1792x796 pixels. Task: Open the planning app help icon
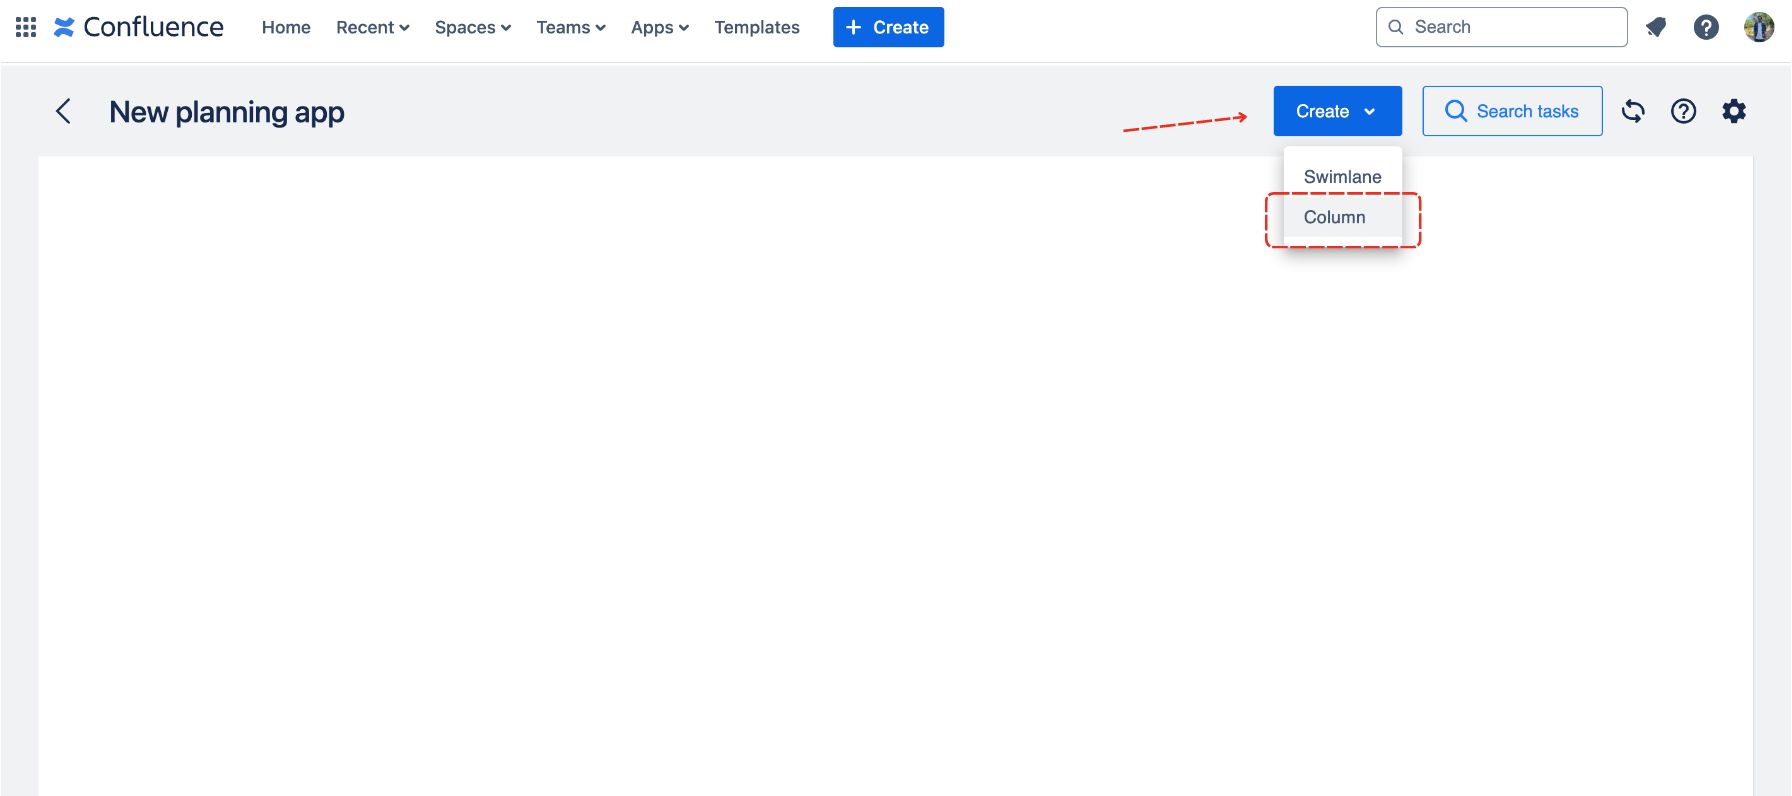pos(1684,111)
